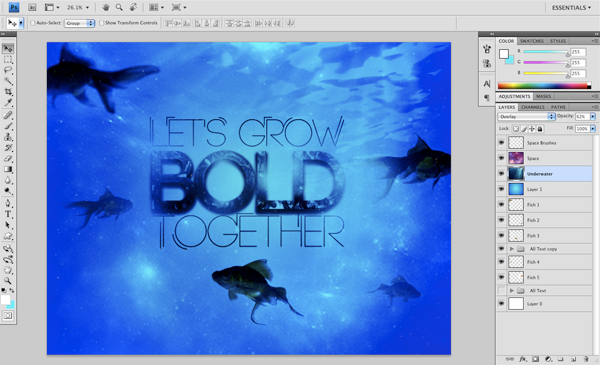Select the Horizontal Type tool
Image resolution: width=600 pixels, height=365 pixels.
tap(8, 214)
